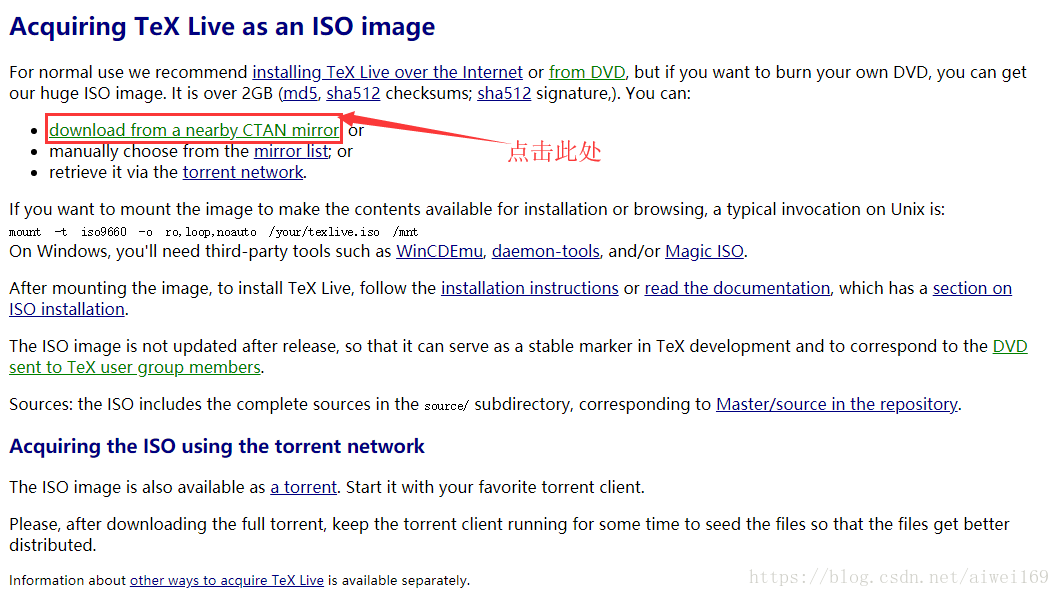Screen dimensions: 1060x597
Task: Follow the 'from DVD' link
Action: tap(587, 72)
